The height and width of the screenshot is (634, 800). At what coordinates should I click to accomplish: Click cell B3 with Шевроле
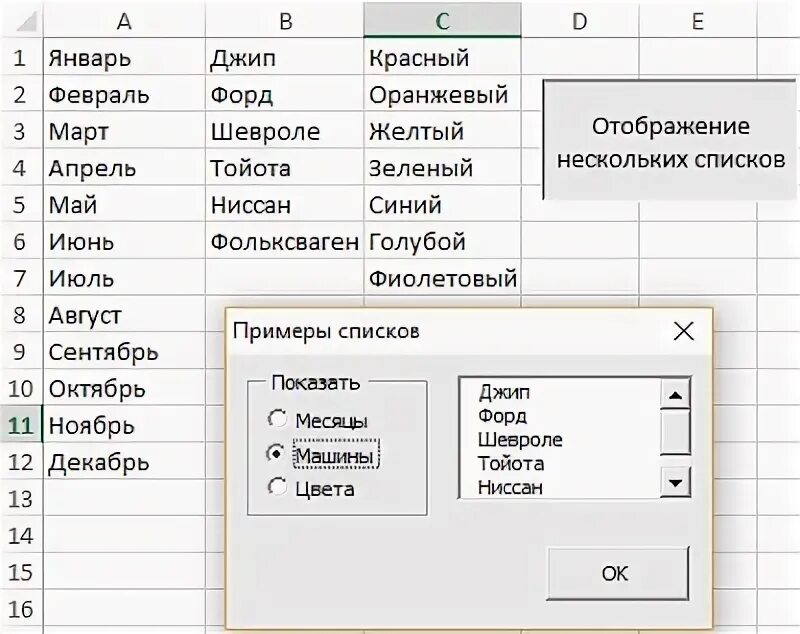(x=285, y=131)
